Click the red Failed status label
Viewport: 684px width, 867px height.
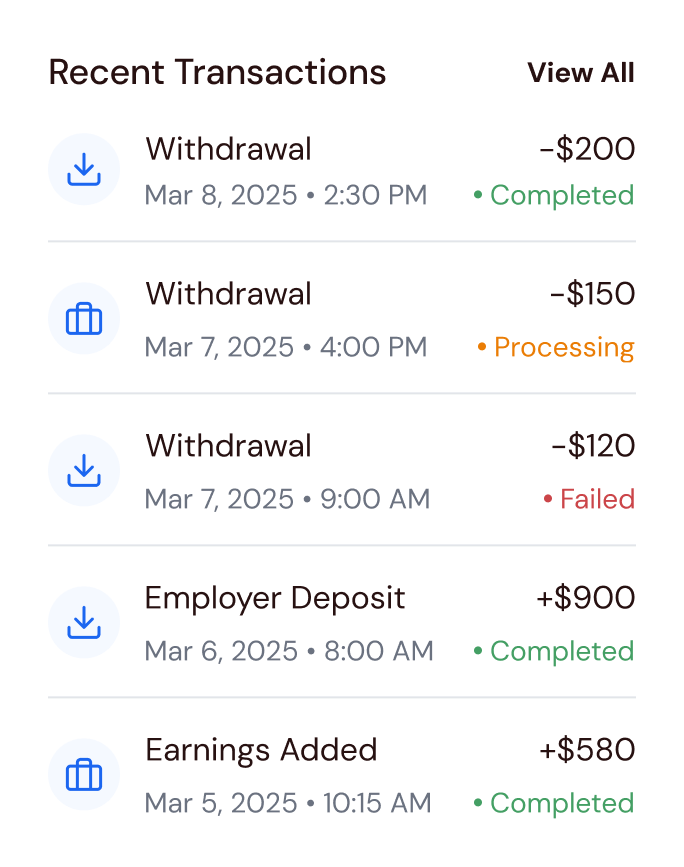597,499
